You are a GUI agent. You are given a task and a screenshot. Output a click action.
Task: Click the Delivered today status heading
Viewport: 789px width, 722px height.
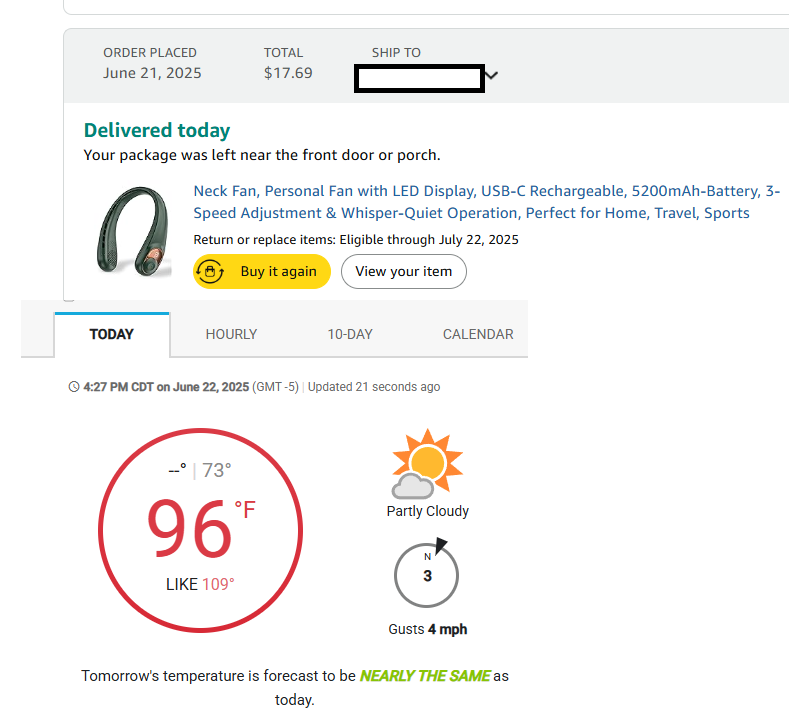pyautogui.click(x=157, y=130)
